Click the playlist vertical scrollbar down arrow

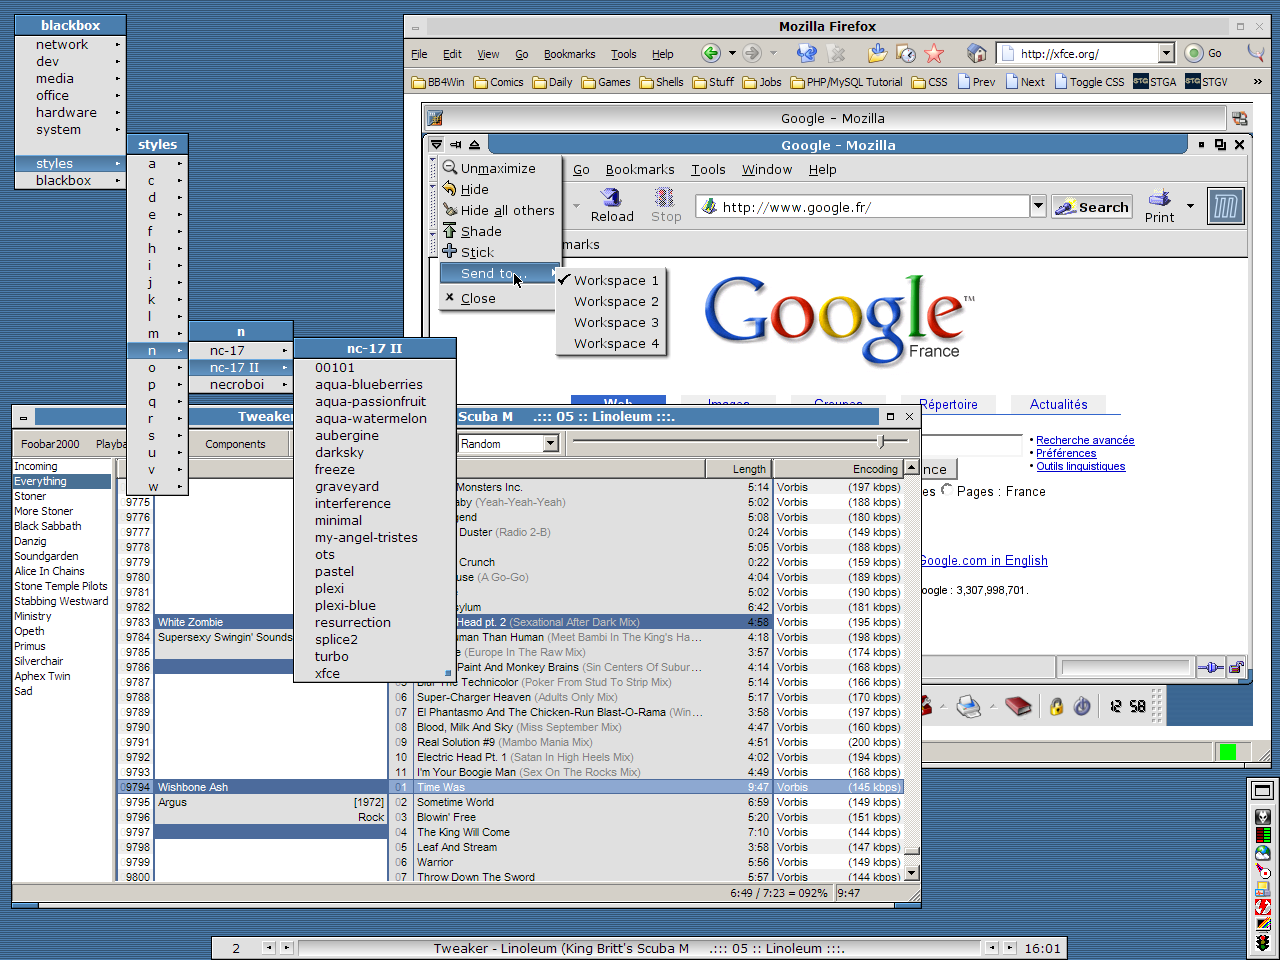click(911, 873)
